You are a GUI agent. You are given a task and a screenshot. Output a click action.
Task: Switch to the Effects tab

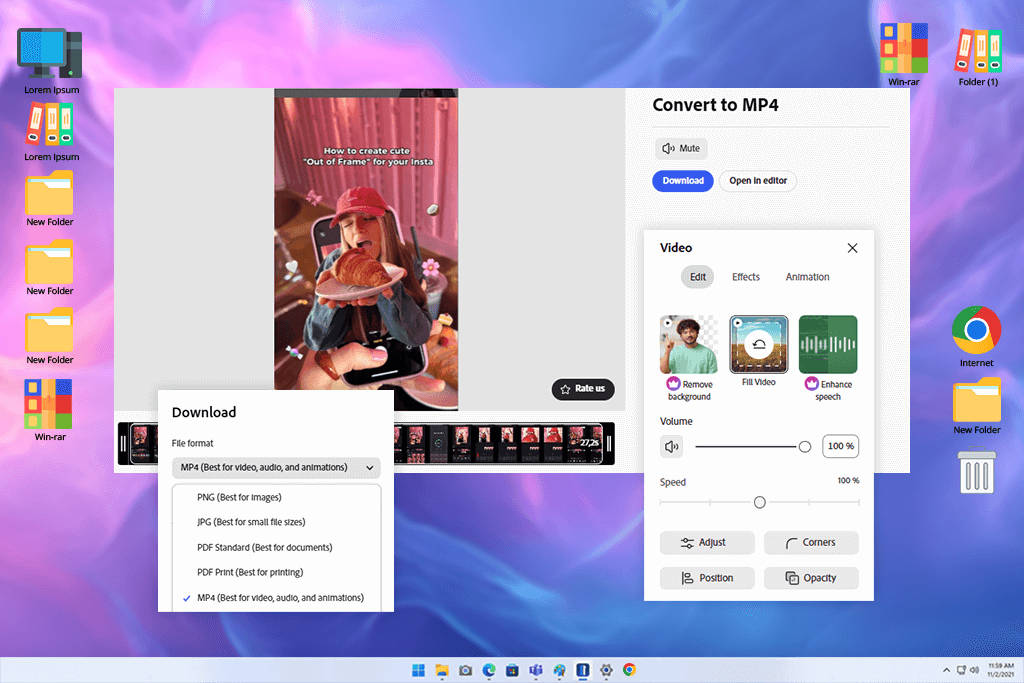(x=746, y=277)
